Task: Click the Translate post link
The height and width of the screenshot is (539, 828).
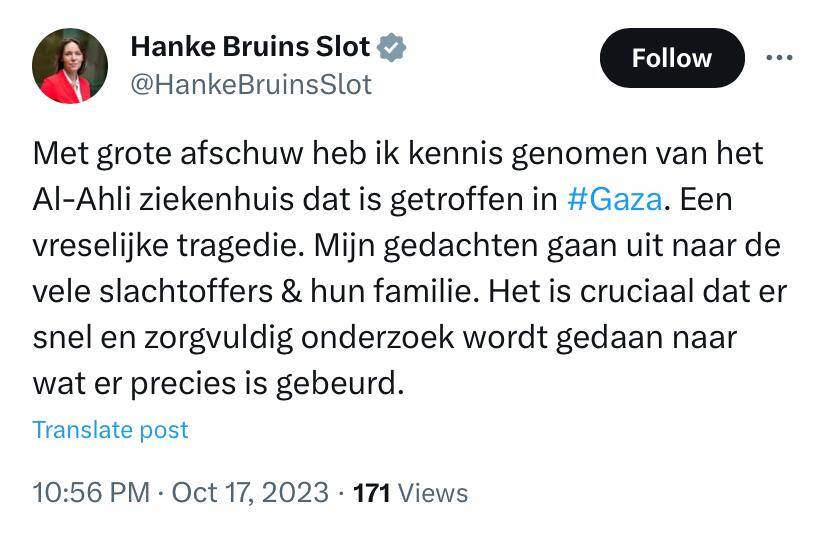Action: click(x=110, y=430)
